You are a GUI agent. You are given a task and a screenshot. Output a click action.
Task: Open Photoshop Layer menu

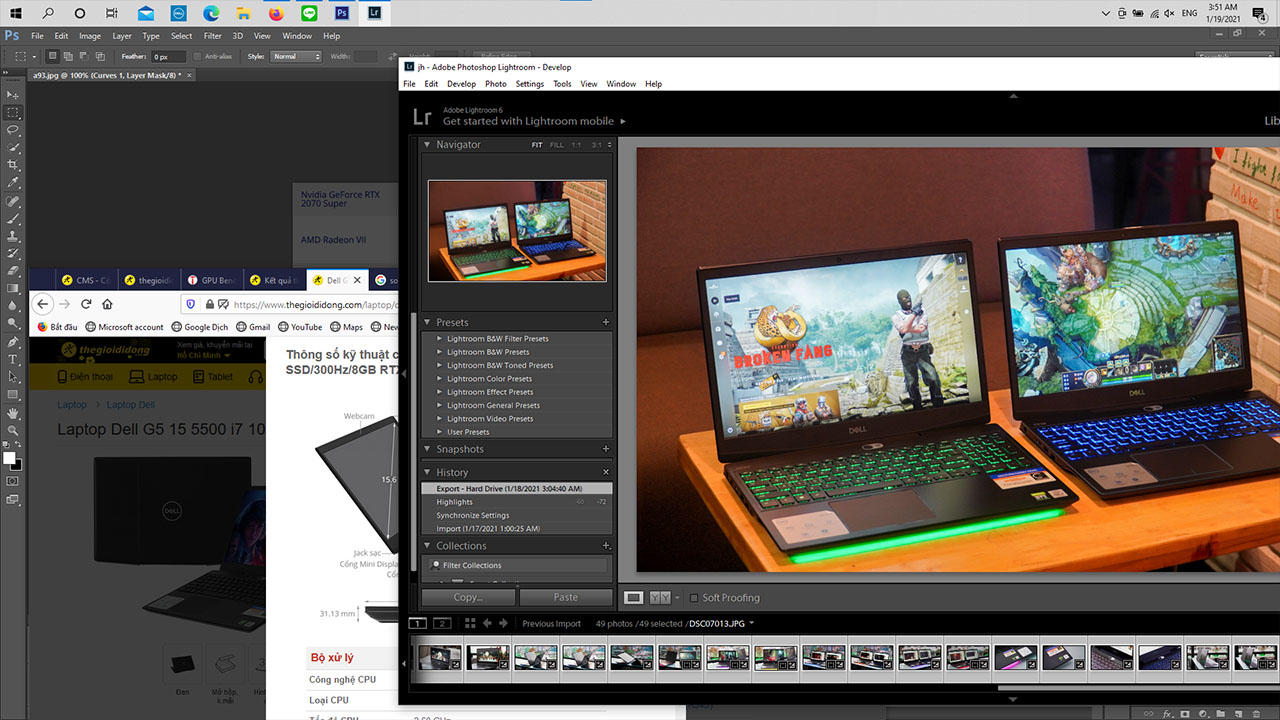click(122, 36)
